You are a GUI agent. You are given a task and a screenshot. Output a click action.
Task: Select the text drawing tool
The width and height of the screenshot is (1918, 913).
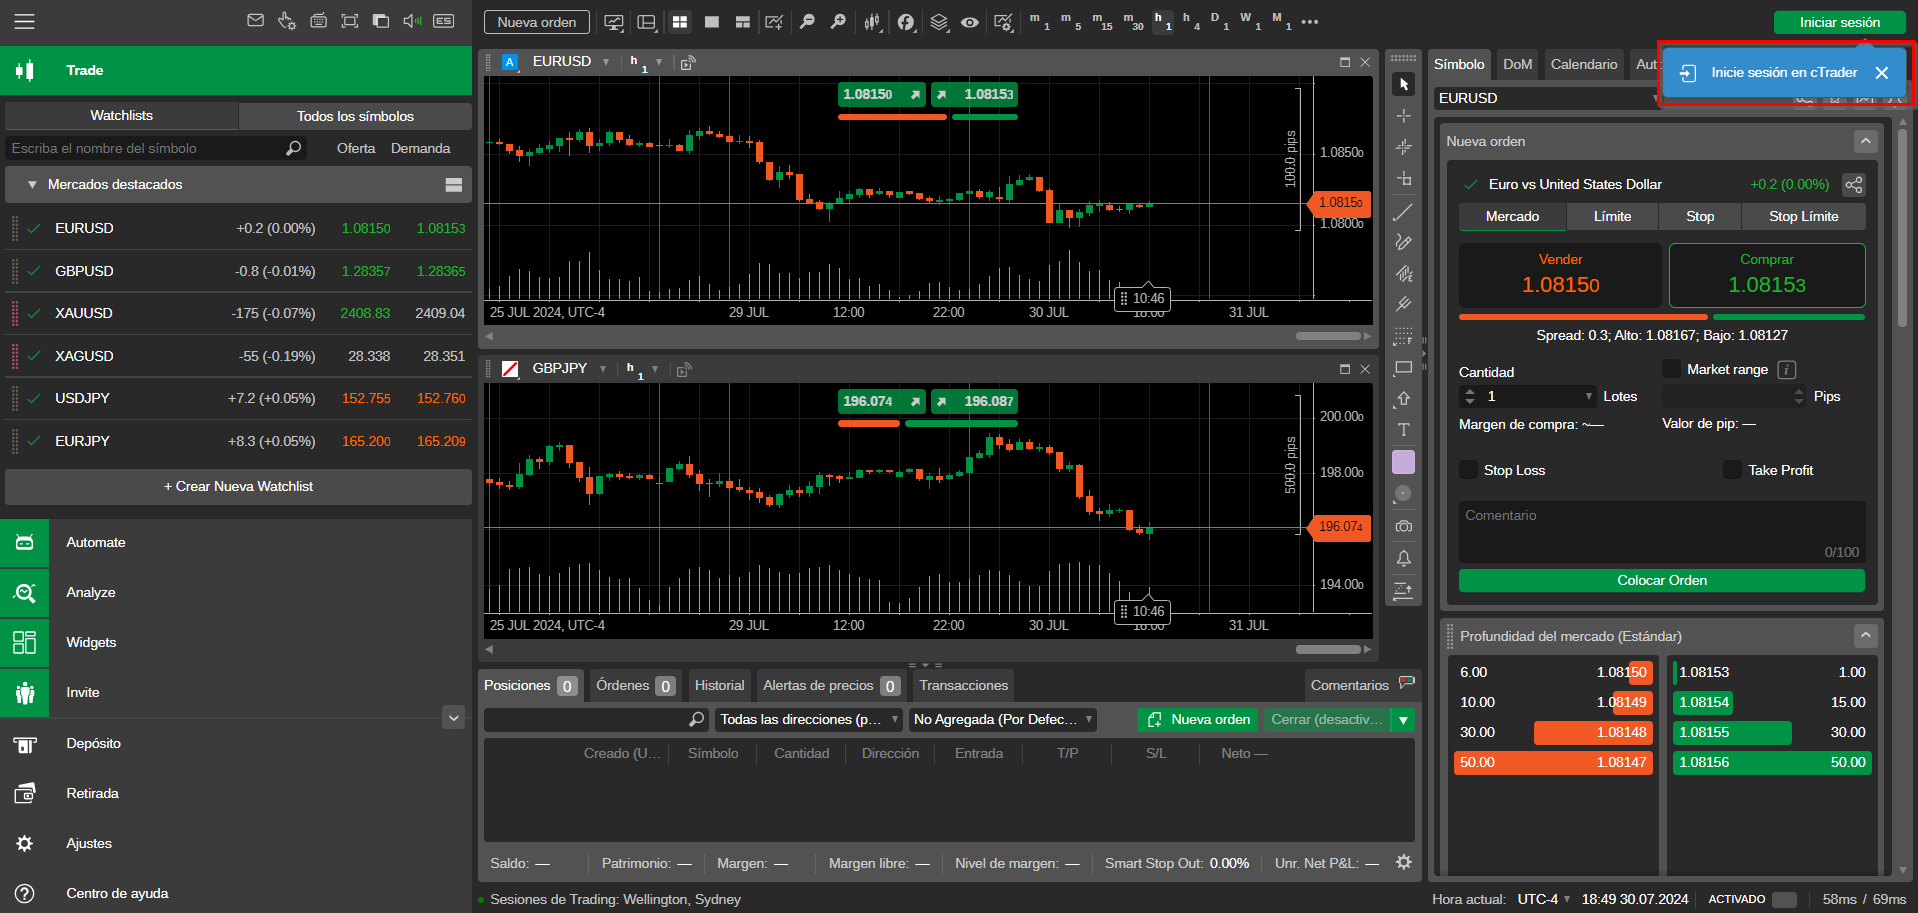pos(1403,430)
